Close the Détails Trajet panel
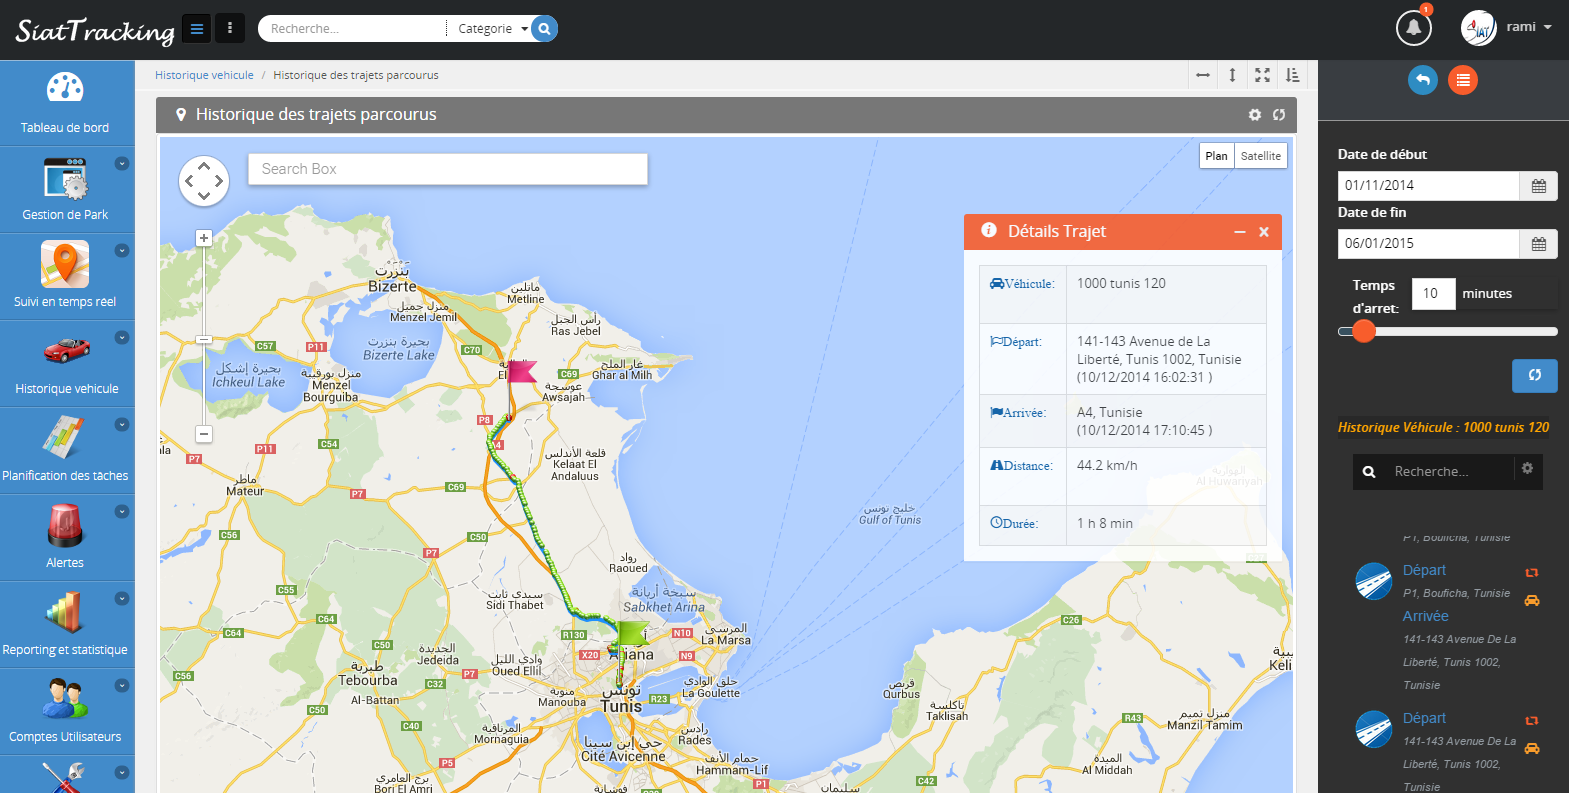1569x793 pixels. (1264, 232)
